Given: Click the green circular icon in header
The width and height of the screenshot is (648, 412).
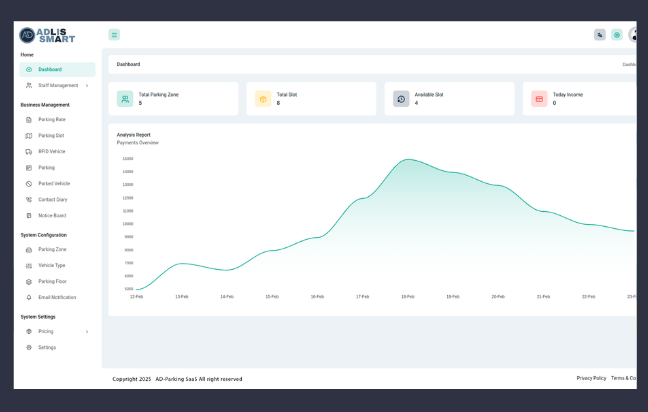Looking at the screenshot, I should click(x=617, y=35).
